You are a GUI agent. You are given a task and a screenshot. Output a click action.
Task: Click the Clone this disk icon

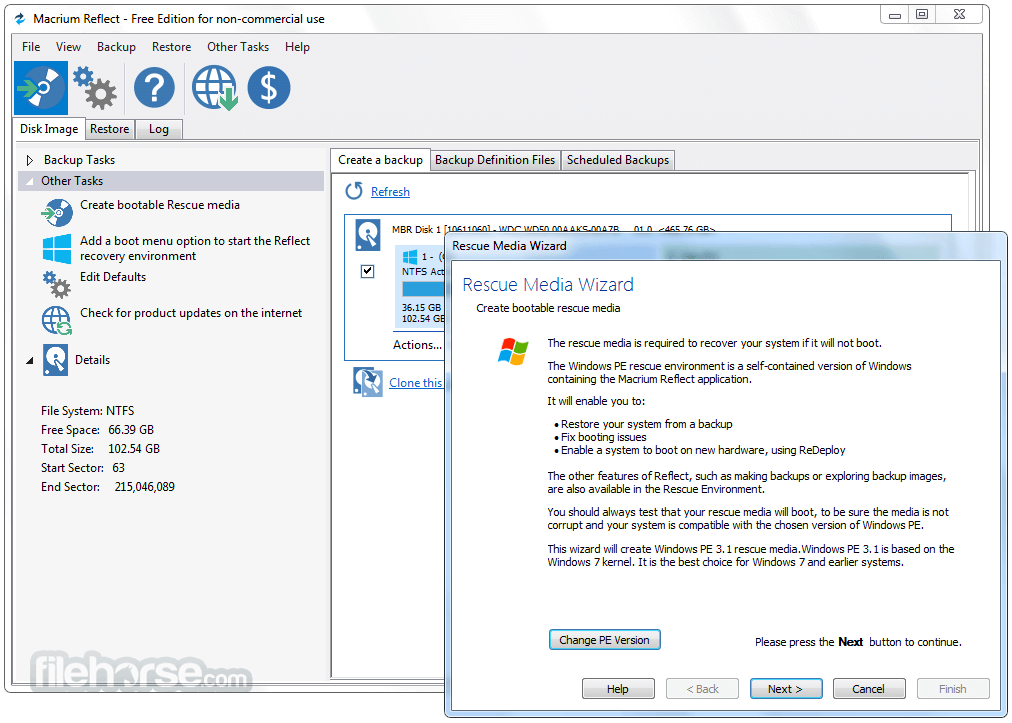point(368,382)
